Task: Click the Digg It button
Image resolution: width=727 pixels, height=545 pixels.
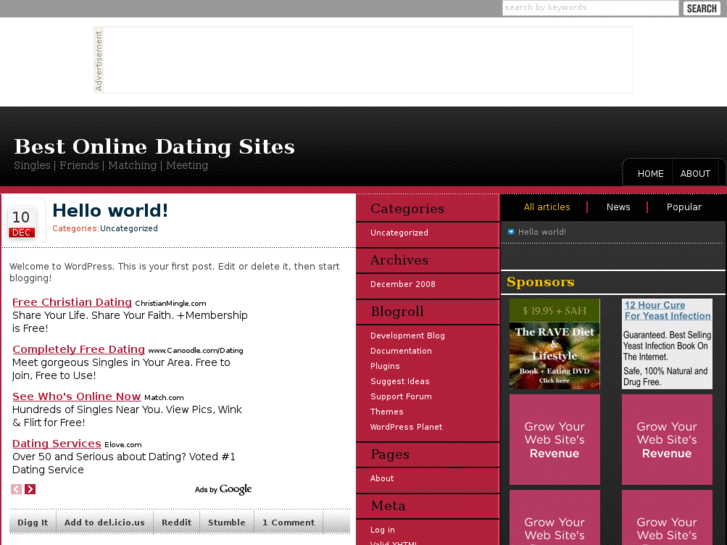Action: [x=32, y=522]
